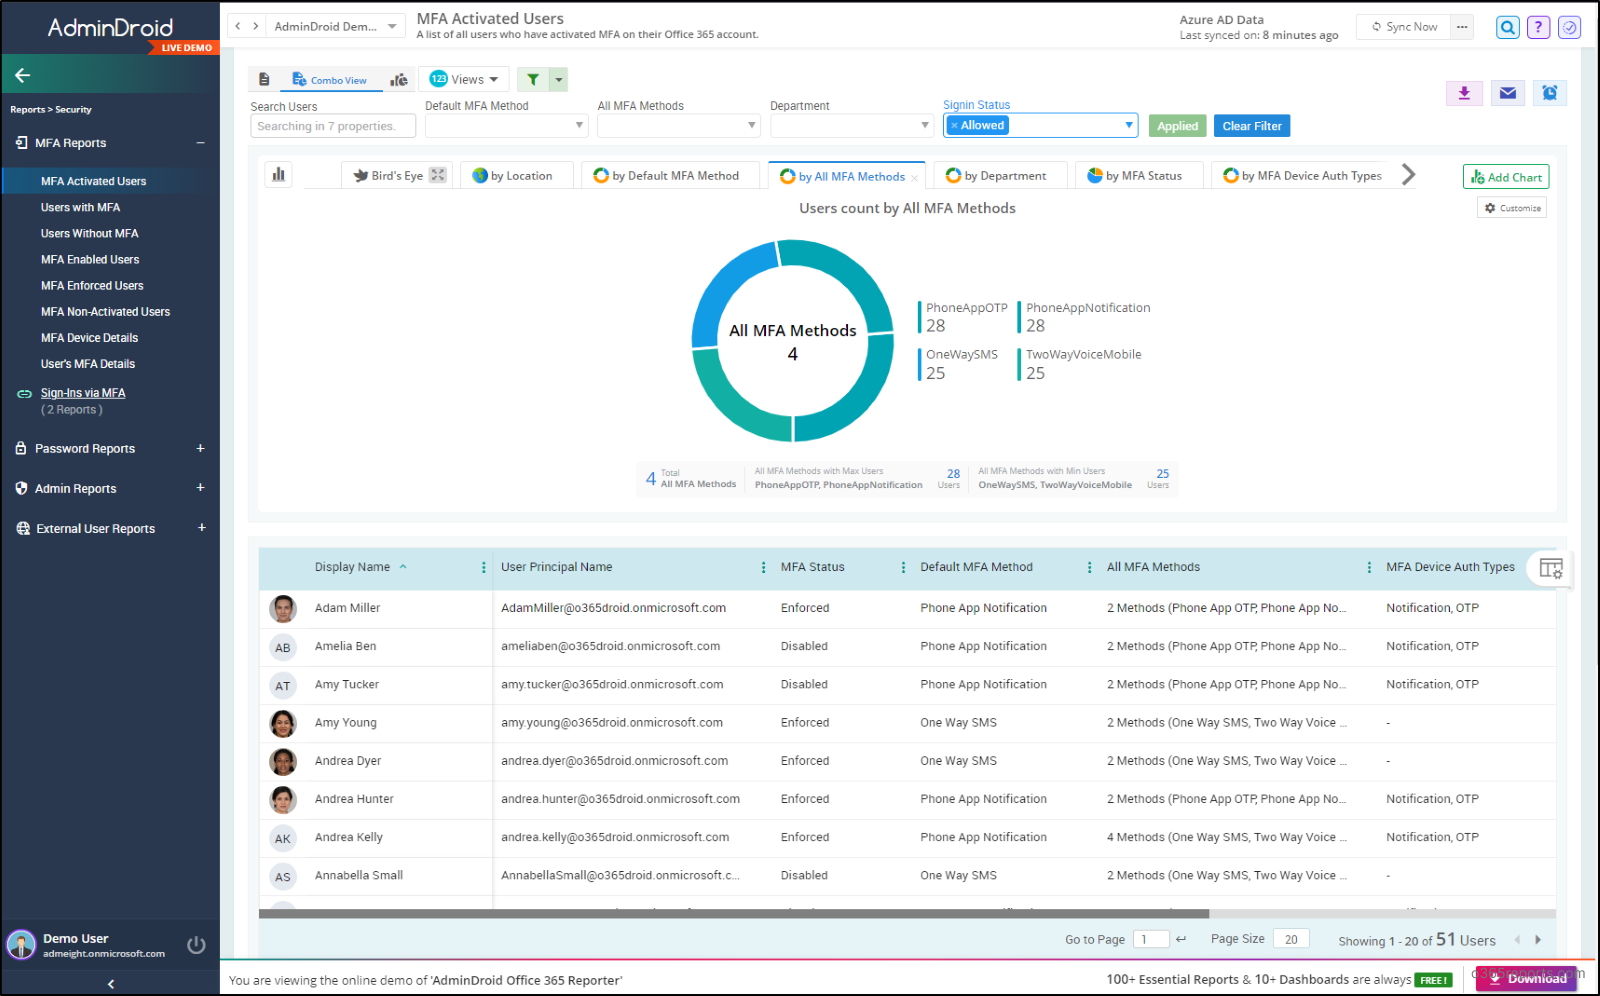Viewport: 1600px width, 996px height.
Task: Click the Add Chart button
Action: tap(1506, 177)
